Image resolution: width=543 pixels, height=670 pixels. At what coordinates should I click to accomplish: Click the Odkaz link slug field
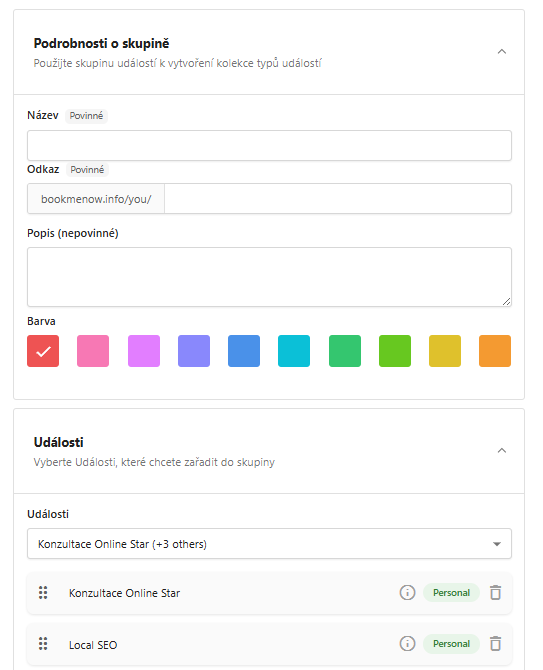[338, 199]
